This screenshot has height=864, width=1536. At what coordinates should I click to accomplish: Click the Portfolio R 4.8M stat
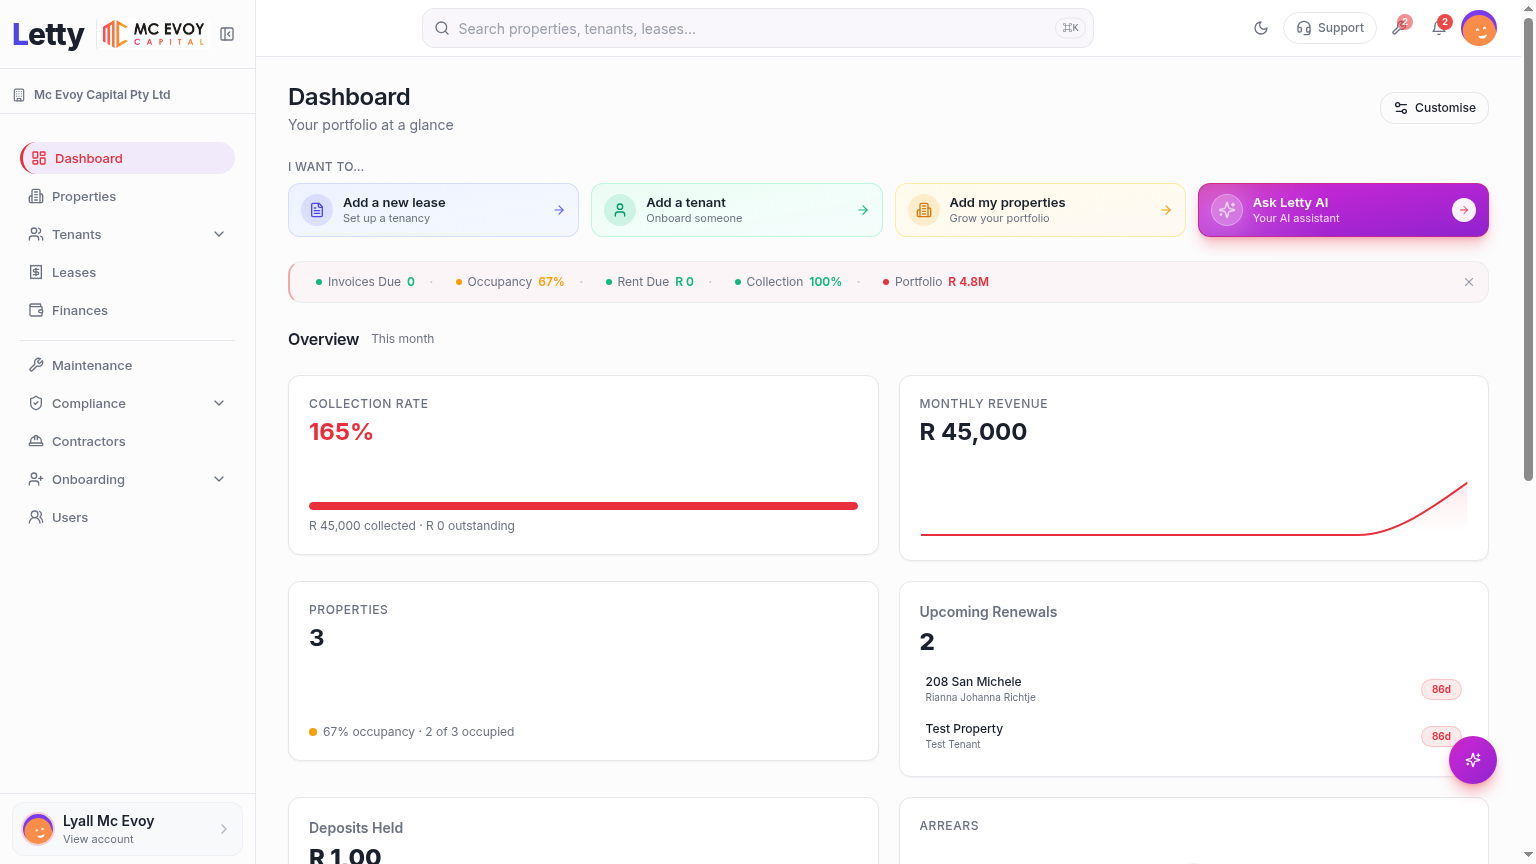(936, 282)
